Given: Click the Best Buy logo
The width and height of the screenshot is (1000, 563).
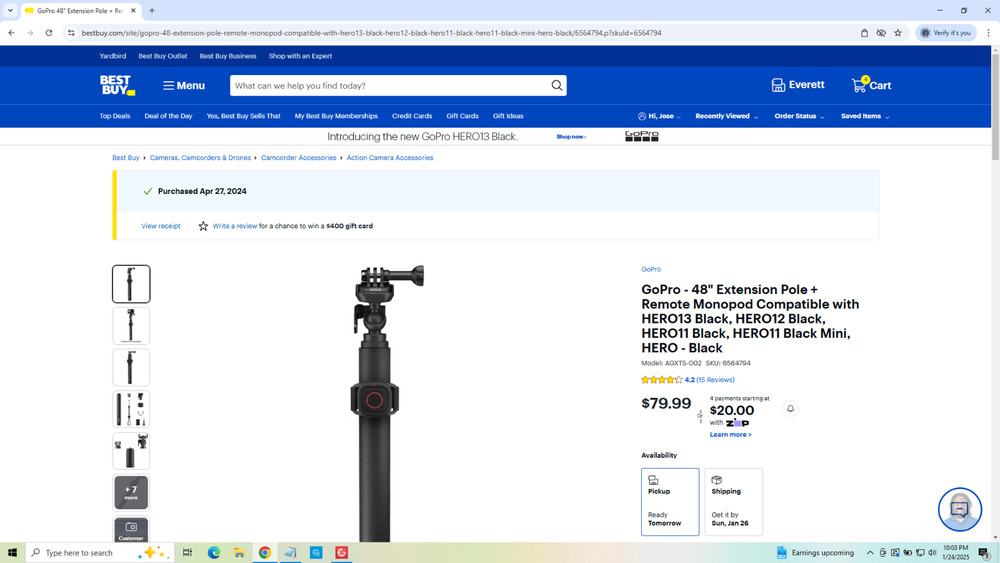Looking at the screenshot, I should [x=117, y=85].
